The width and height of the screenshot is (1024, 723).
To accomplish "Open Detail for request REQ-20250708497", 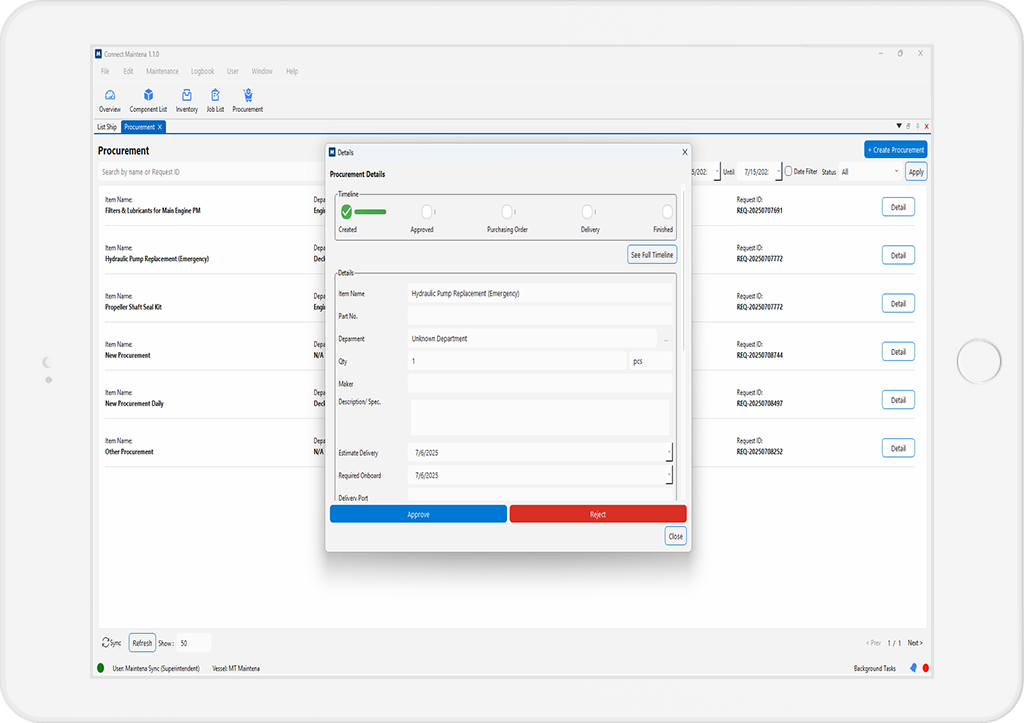I will click(x=898, y=400).
